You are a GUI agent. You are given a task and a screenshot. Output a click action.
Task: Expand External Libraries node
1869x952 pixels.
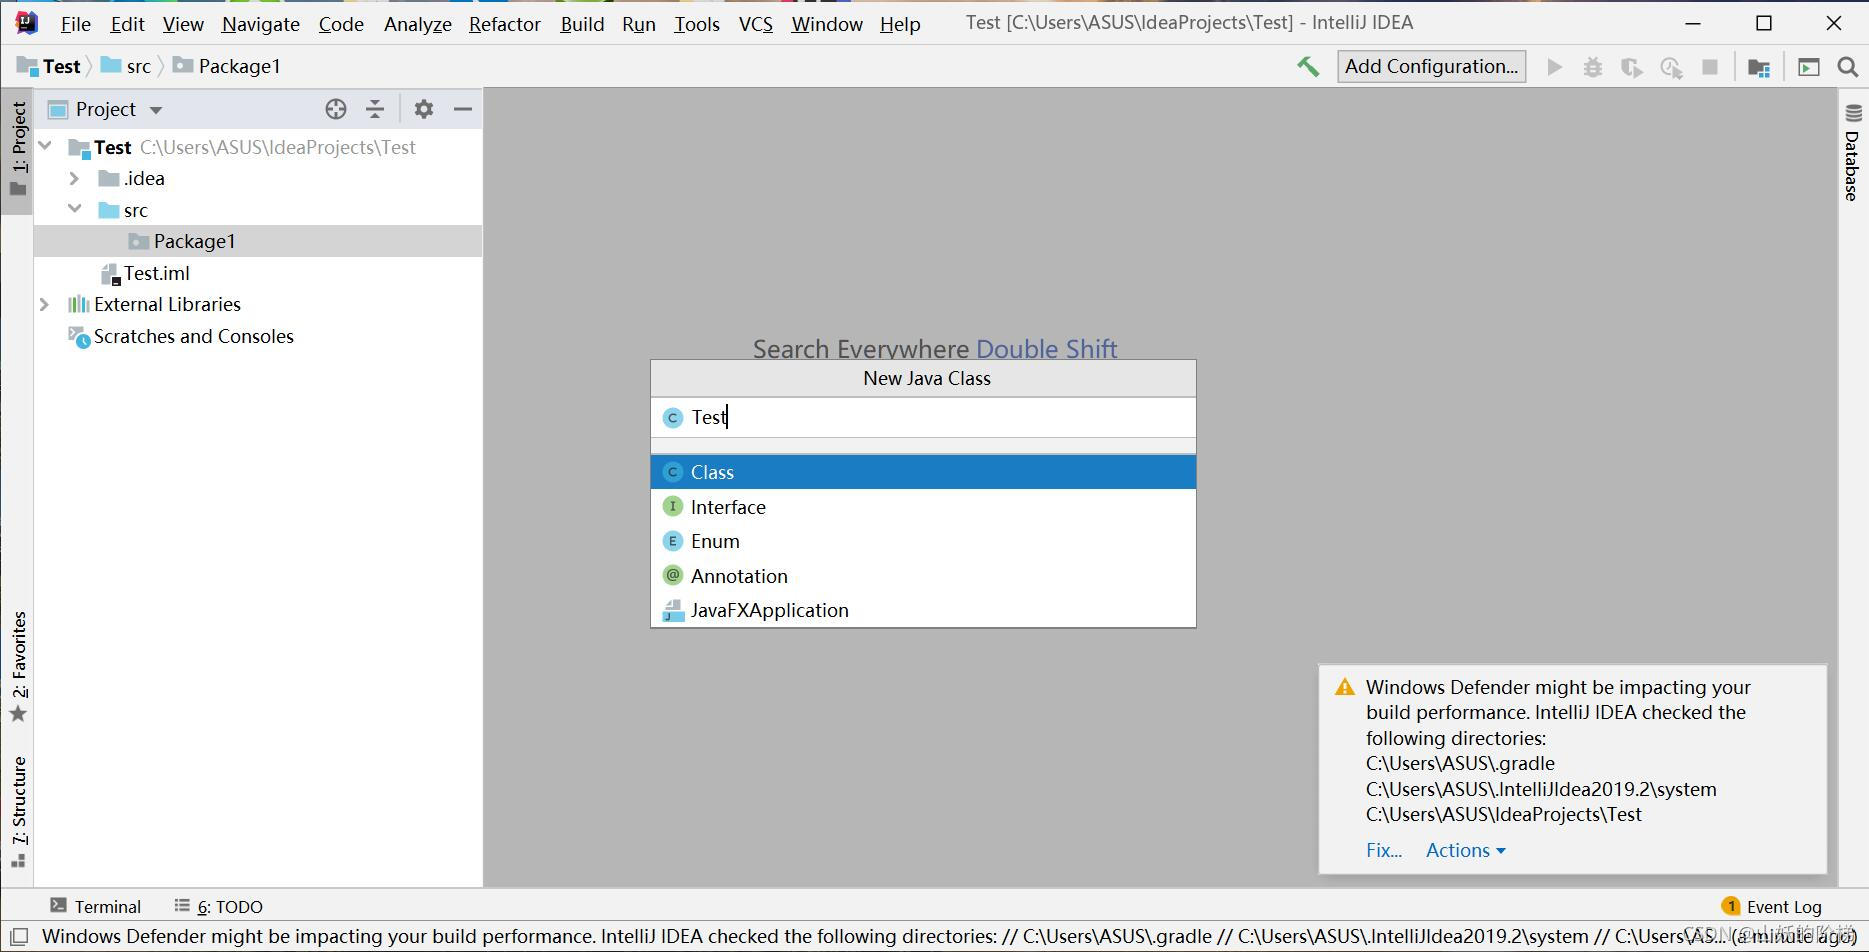[44, 304]
